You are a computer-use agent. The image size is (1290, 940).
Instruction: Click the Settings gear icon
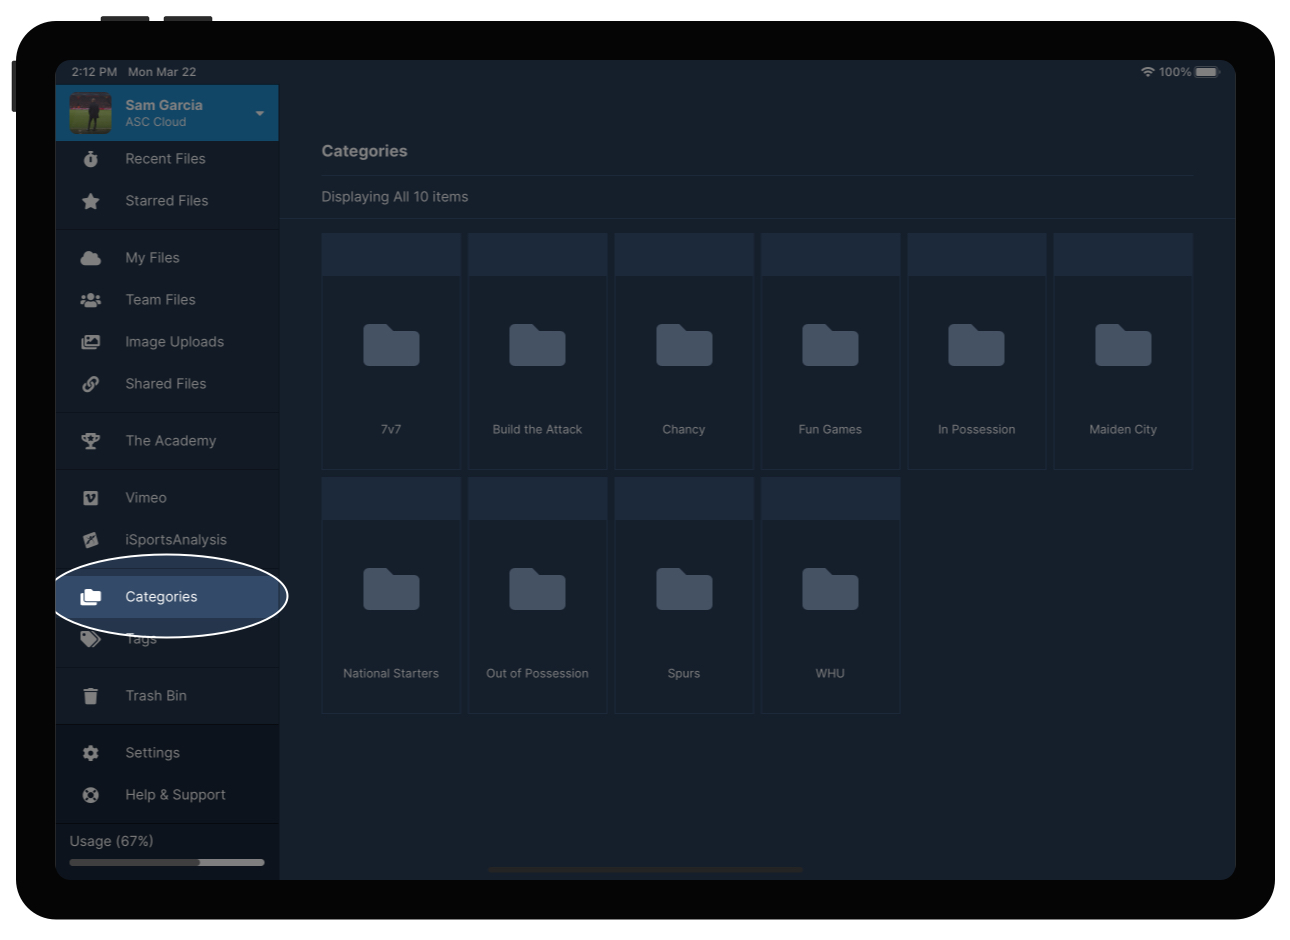click(91, 752)
